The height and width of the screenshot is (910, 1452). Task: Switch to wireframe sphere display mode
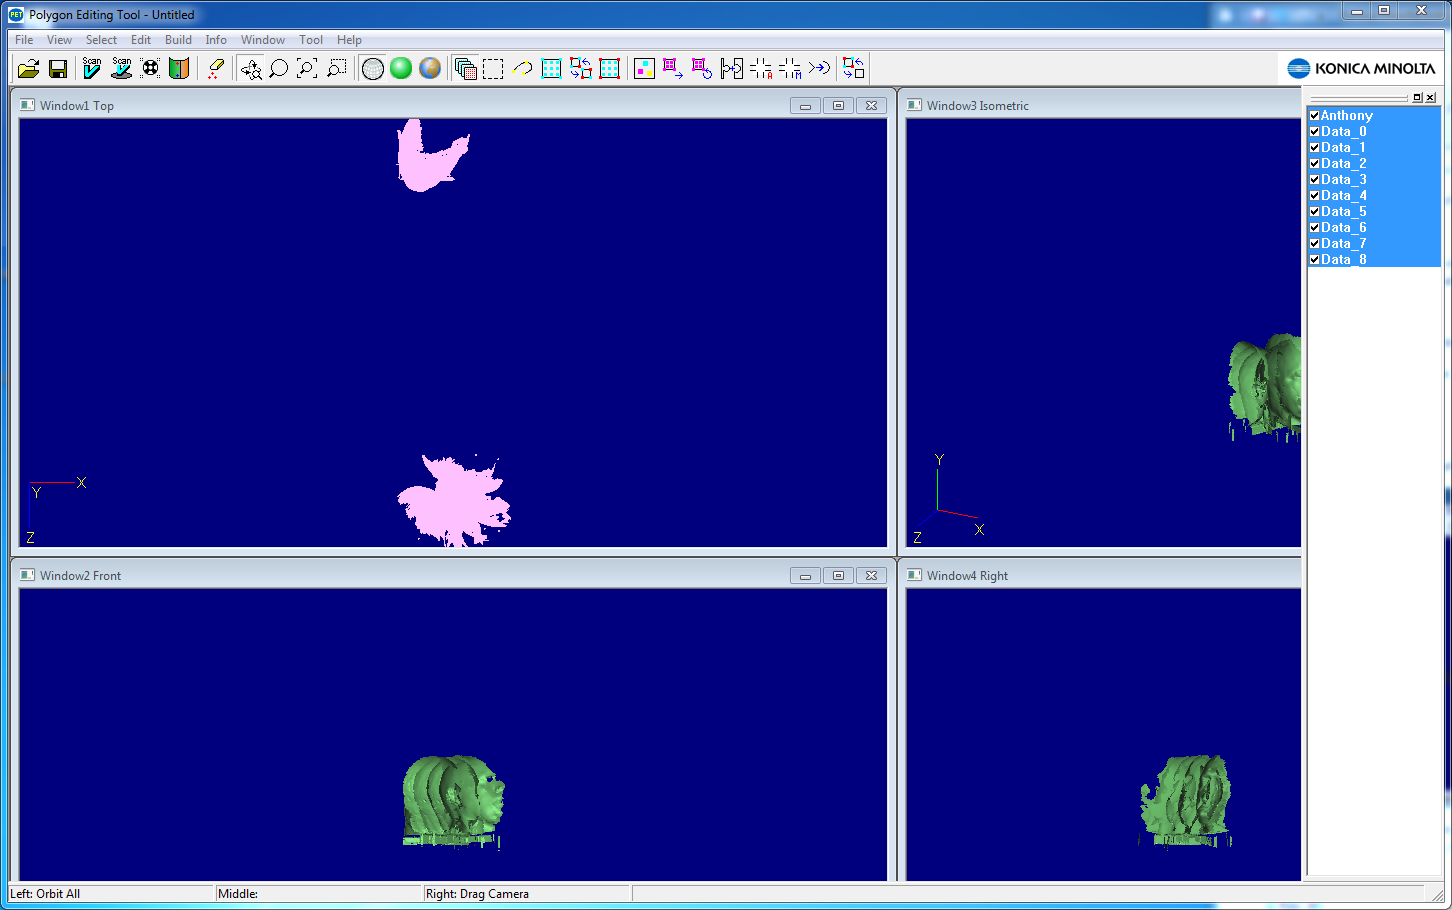[x=372, y=68]
